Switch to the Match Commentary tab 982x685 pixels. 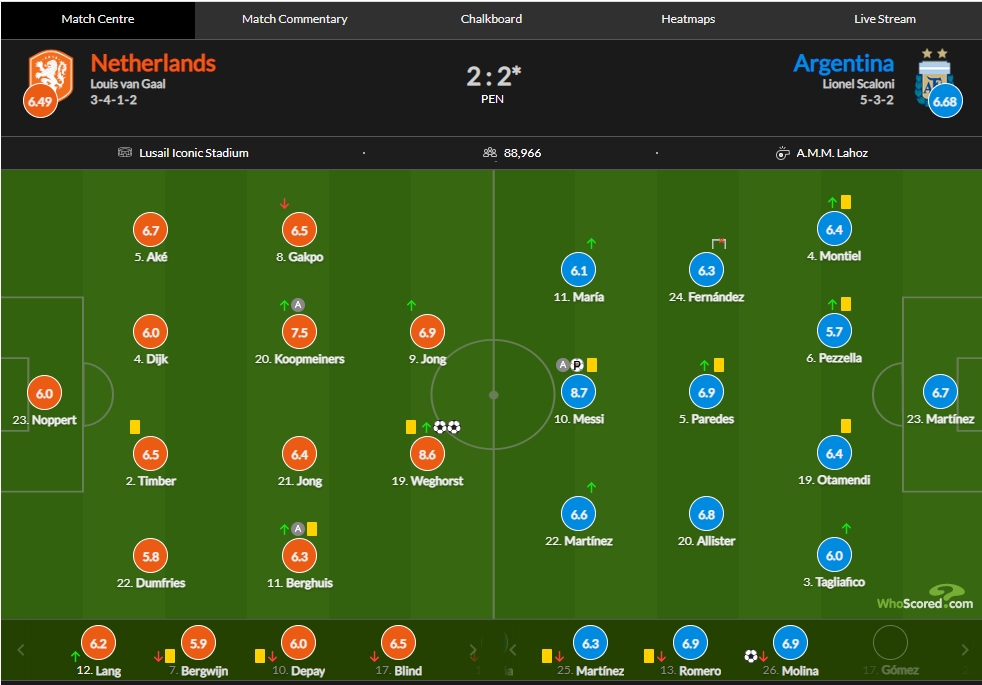coord(294,19)
